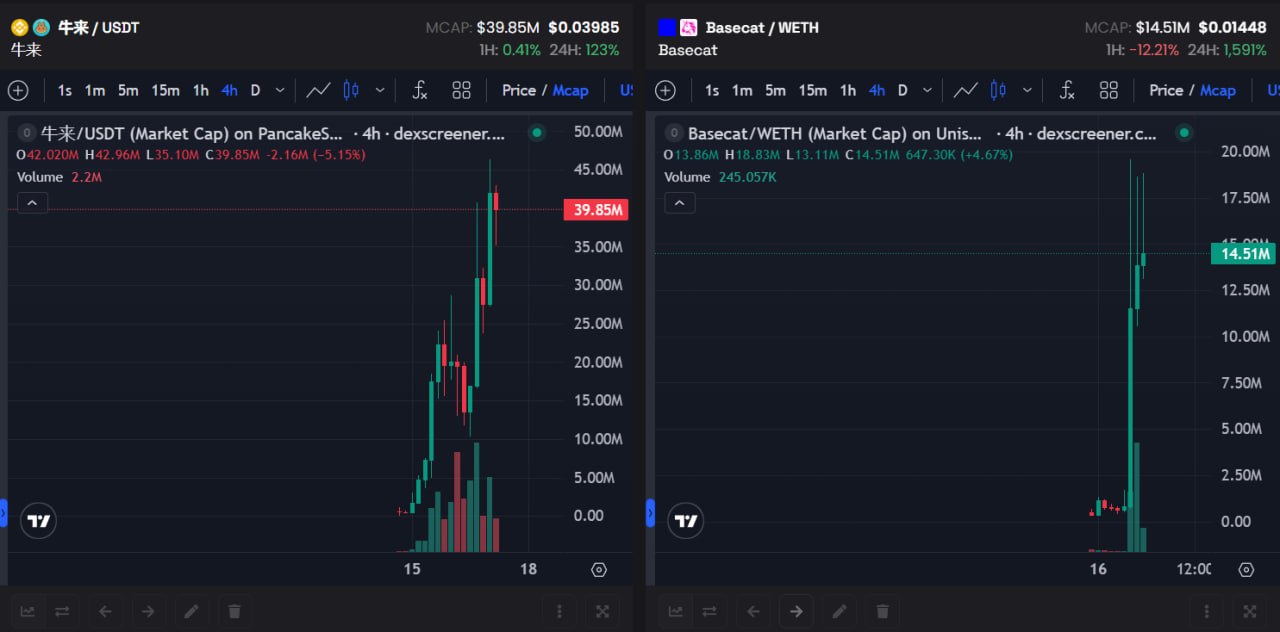Toggle the green live status dot on Basecat chart
Viewport: 1280px width, 632px height.
(1184, 133)
